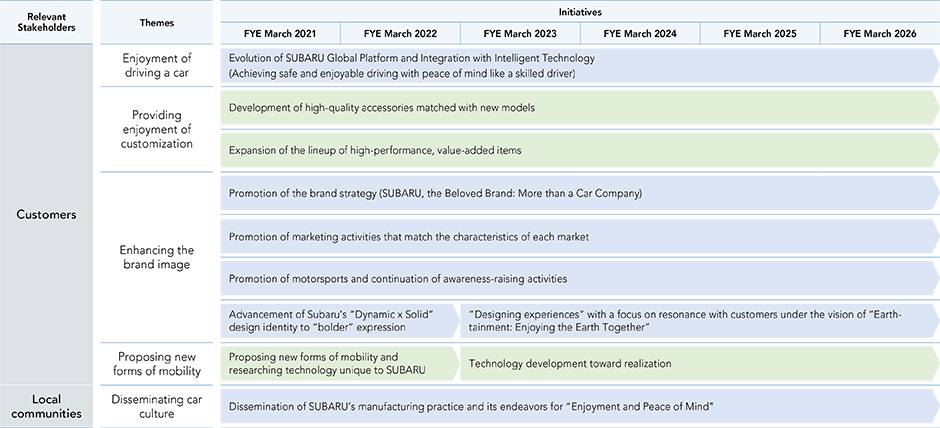The image size is (940, 428).
Task: Click the 'Initiatives' header
Action: tap(580, 11)
